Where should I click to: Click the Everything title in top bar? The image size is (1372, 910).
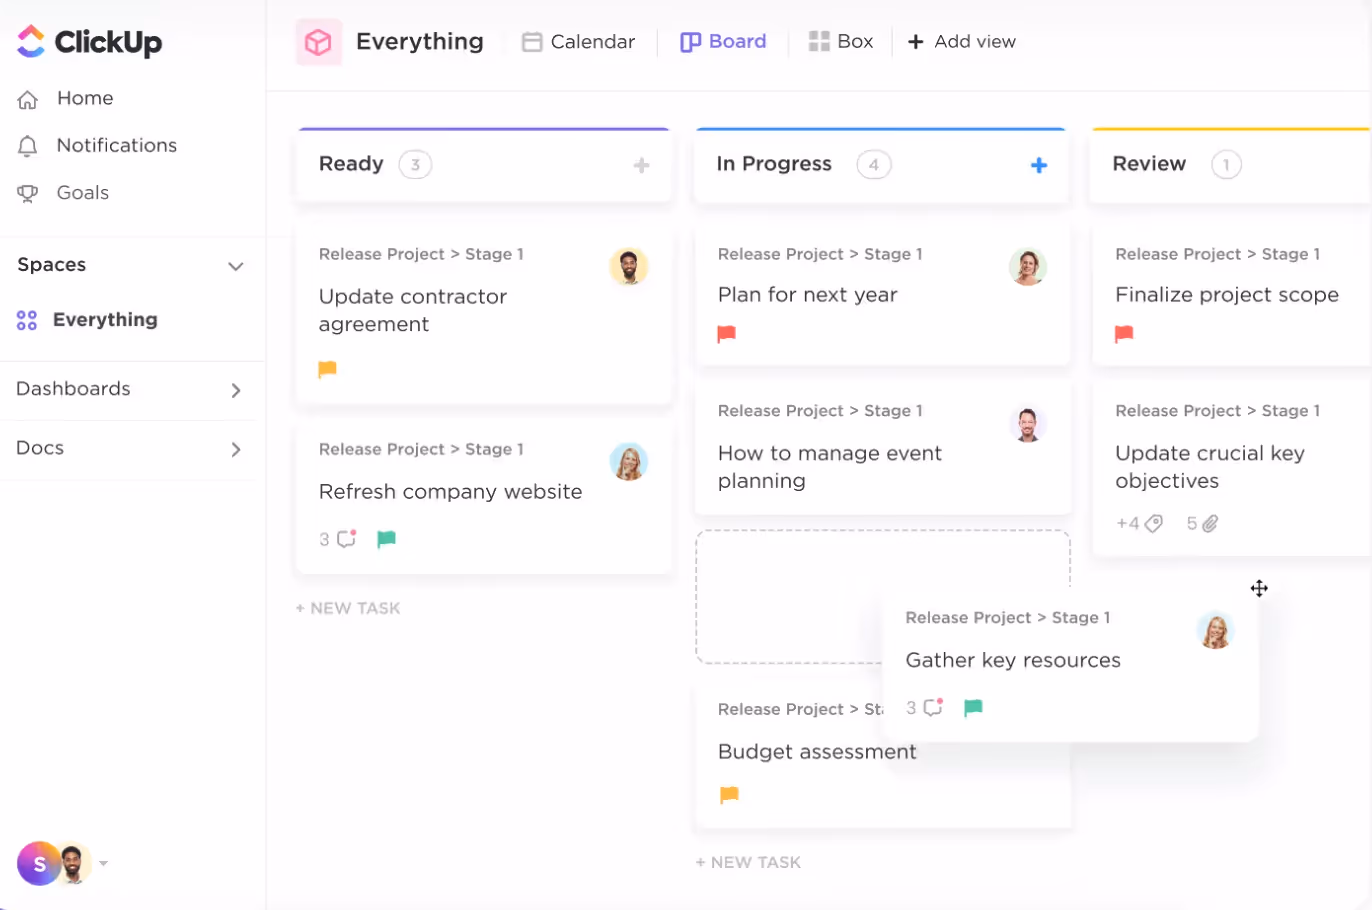click(420, 42)
